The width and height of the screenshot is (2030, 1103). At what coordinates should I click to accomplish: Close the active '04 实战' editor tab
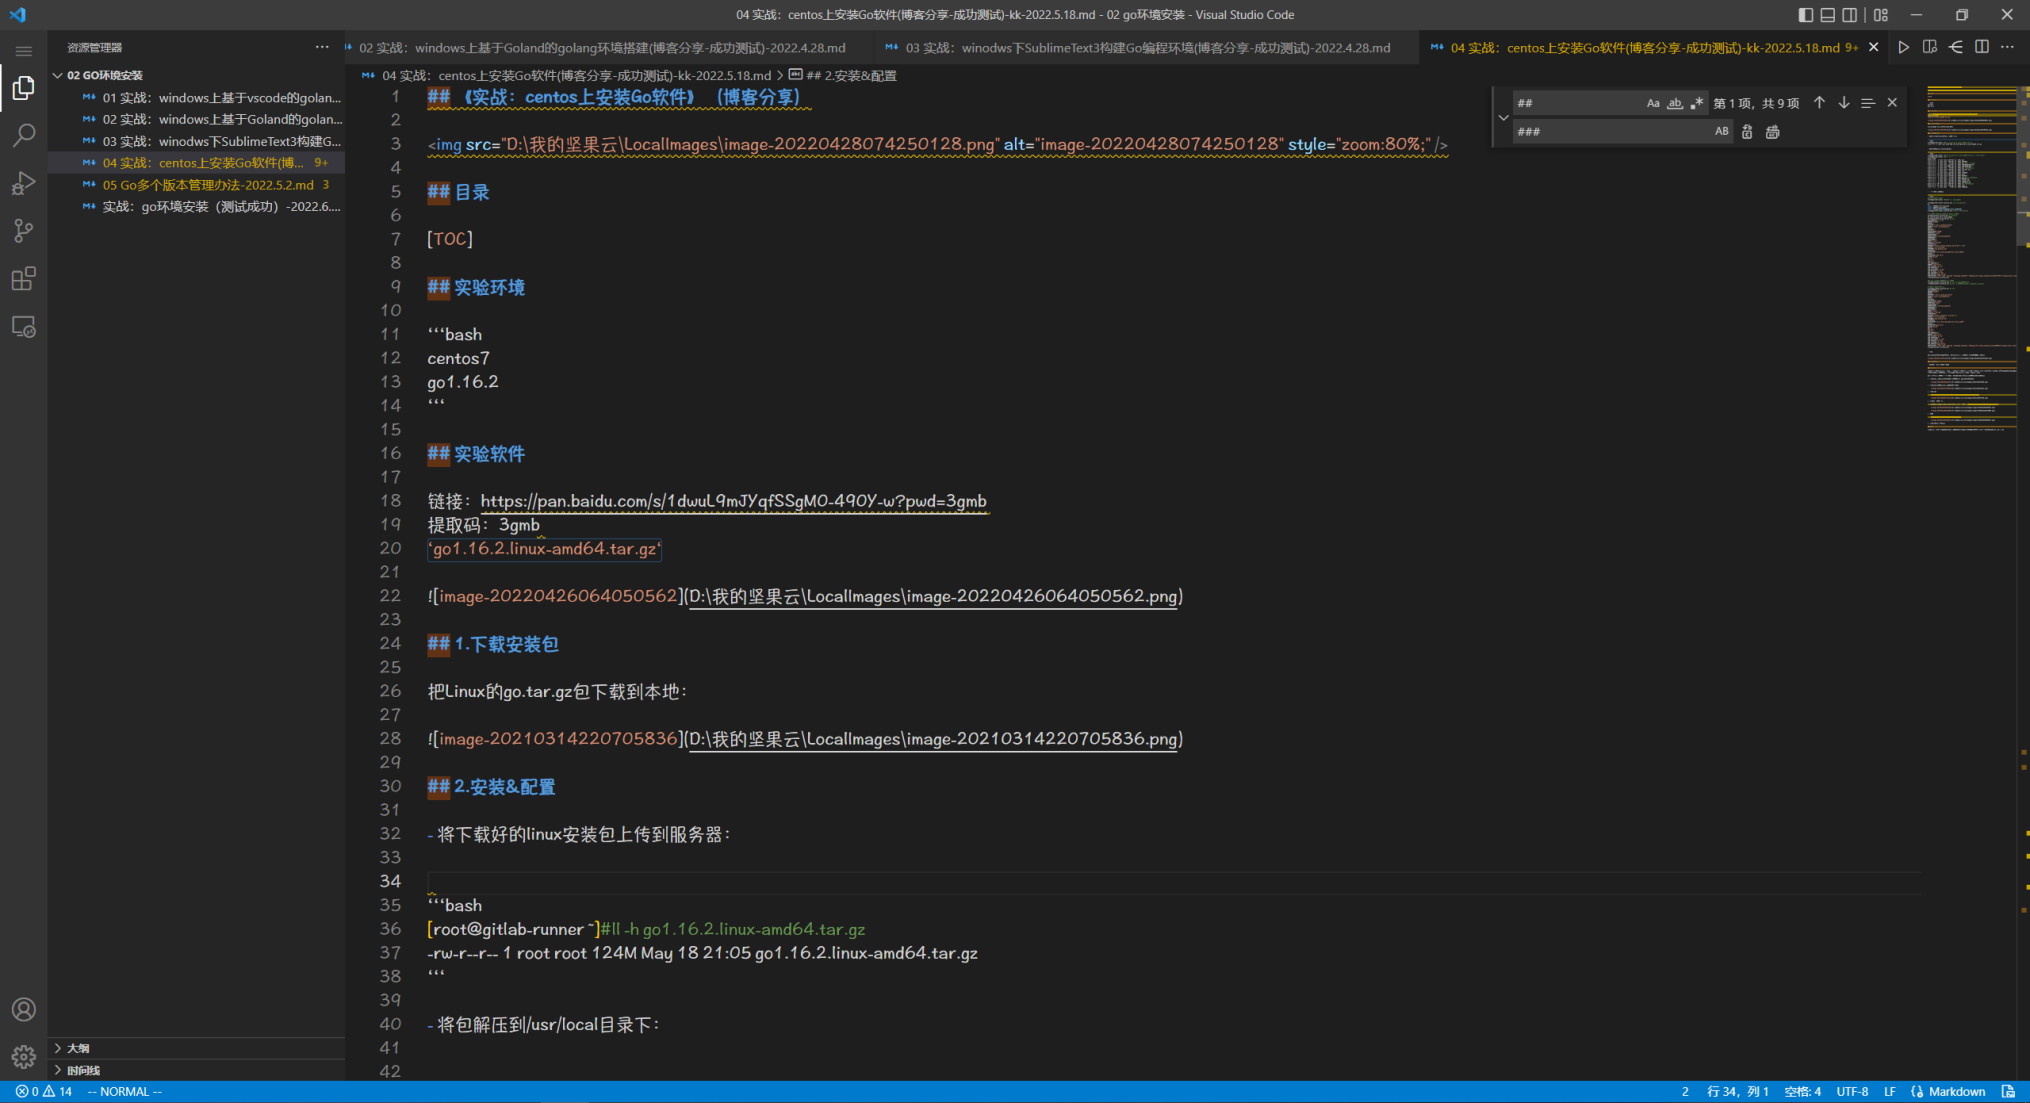[1874, 47]
